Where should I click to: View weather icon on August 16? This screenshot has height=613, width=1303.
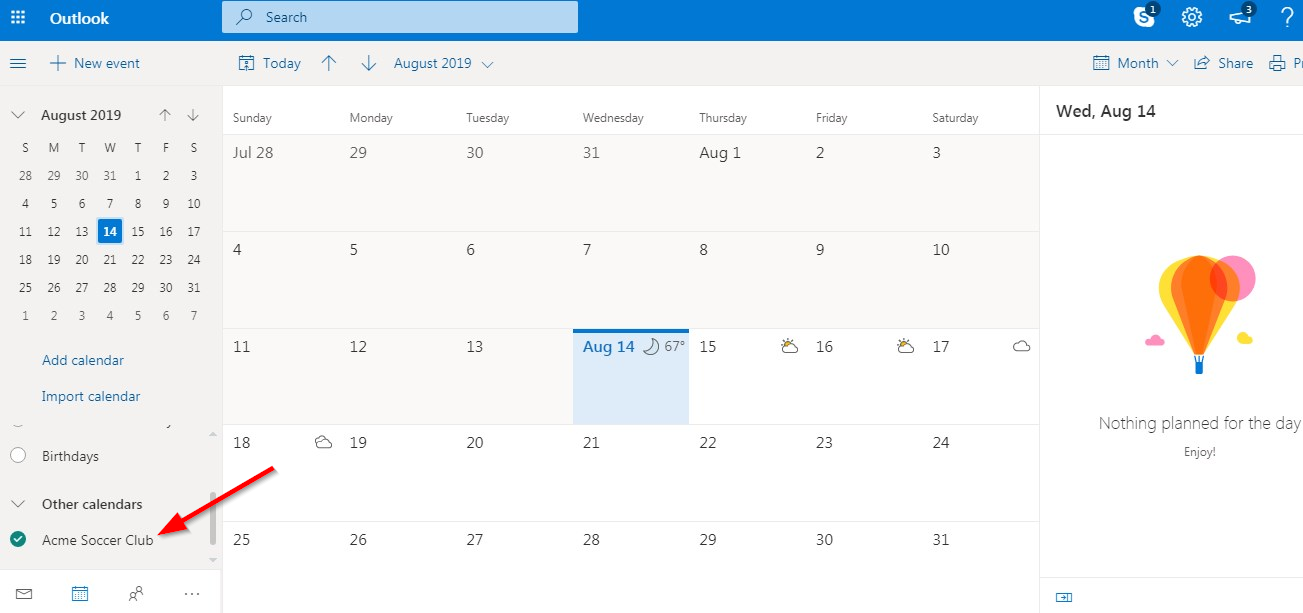click(x=906, y=346)
